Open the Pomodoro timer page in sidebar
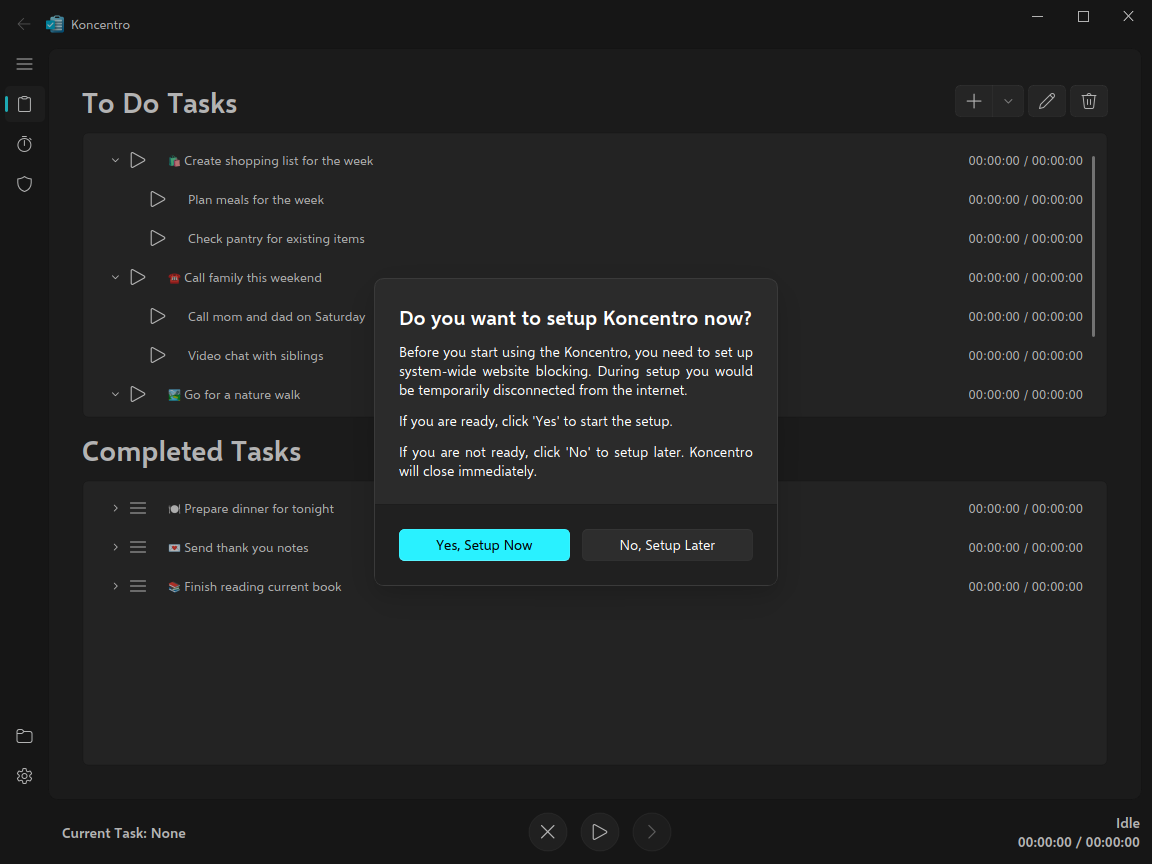 pos(25,144)
